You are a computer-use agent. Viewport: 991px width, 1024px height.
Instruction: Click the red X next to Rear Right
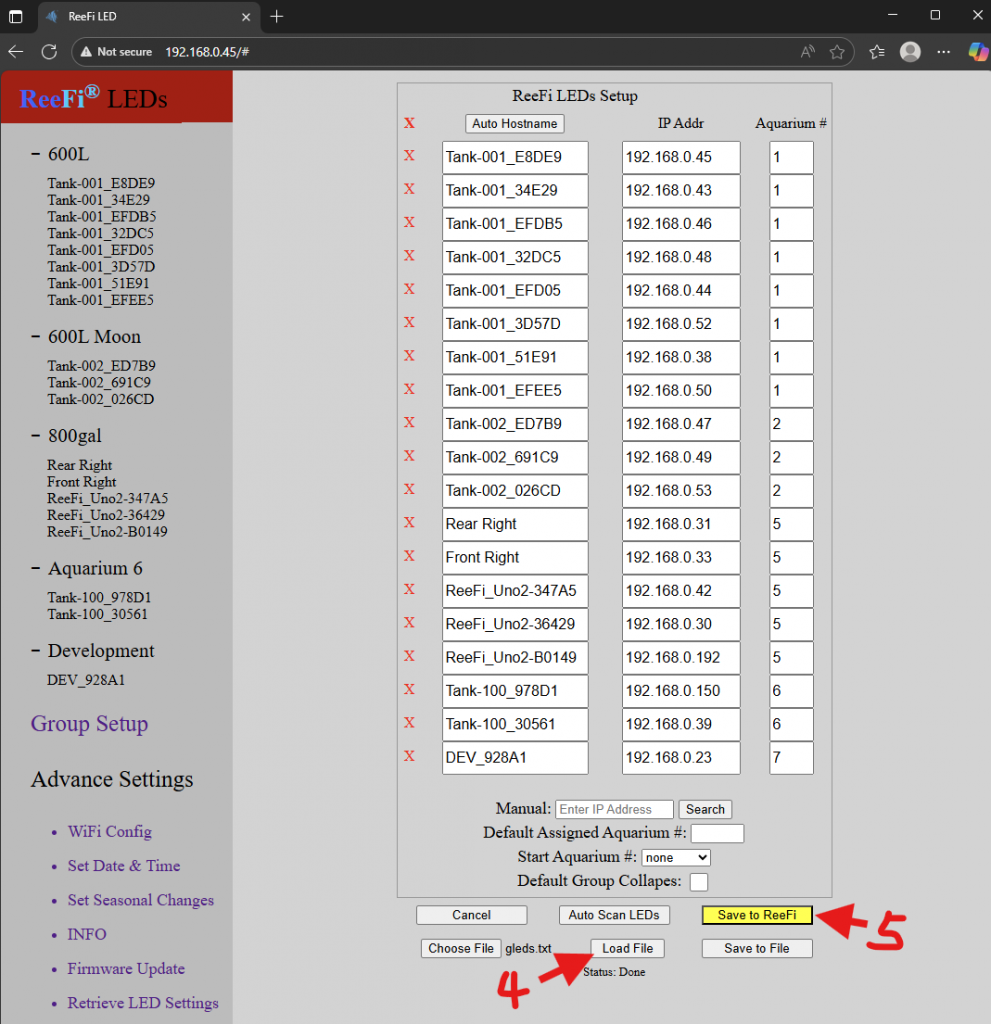(409, 522)
